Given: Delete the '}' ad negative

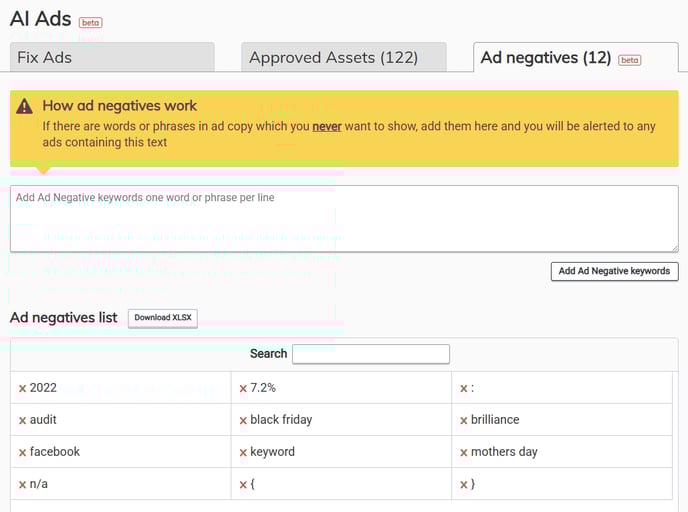Looking at the screenshot, I should [464, 484].
